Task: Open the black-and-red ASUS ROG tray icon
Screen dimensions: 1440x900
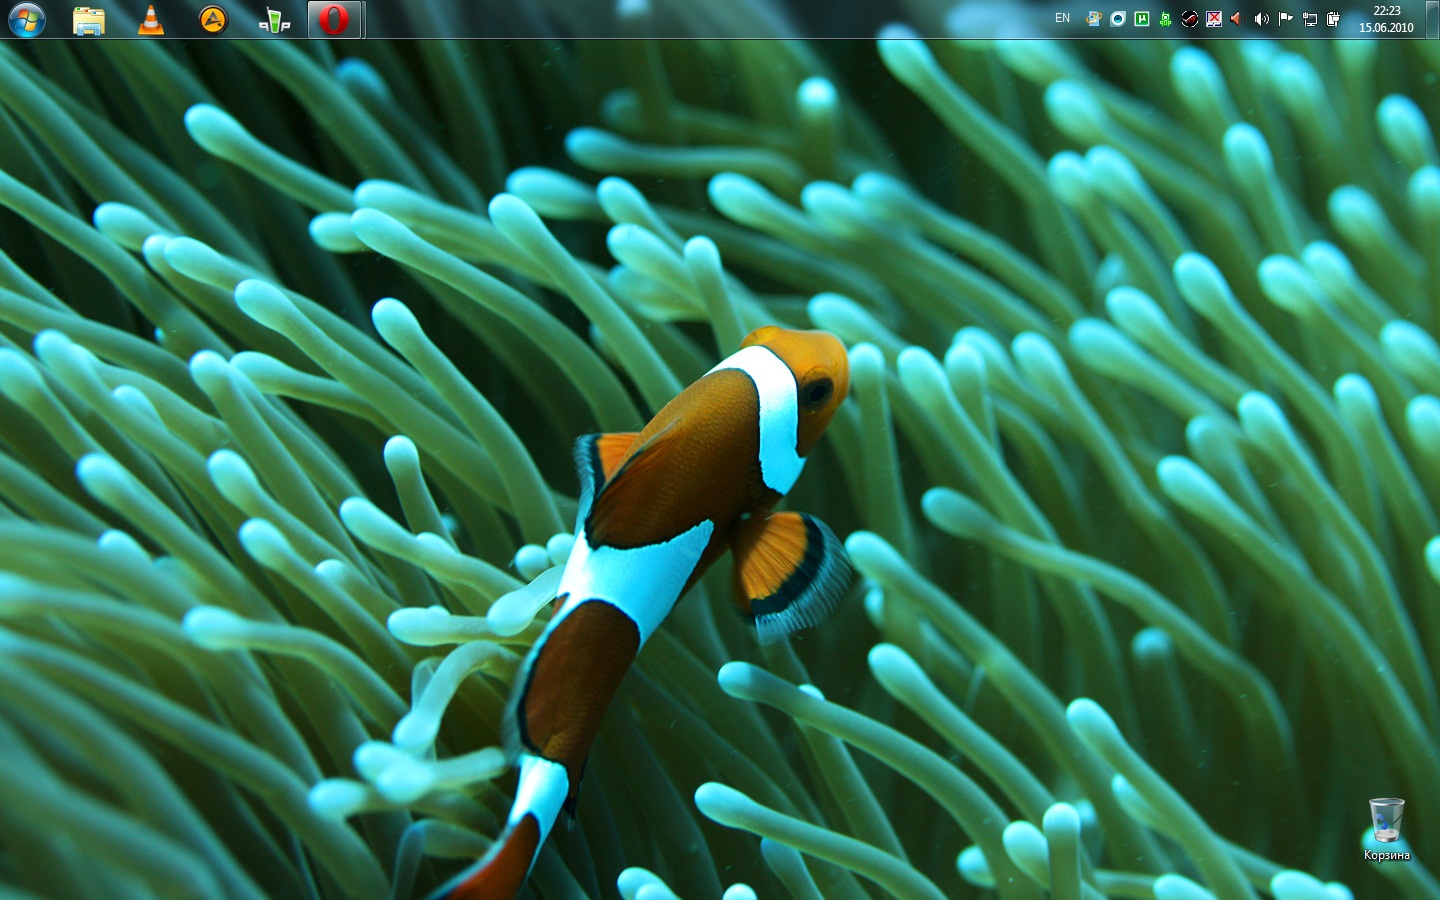Action: (x=1190, y=19)
